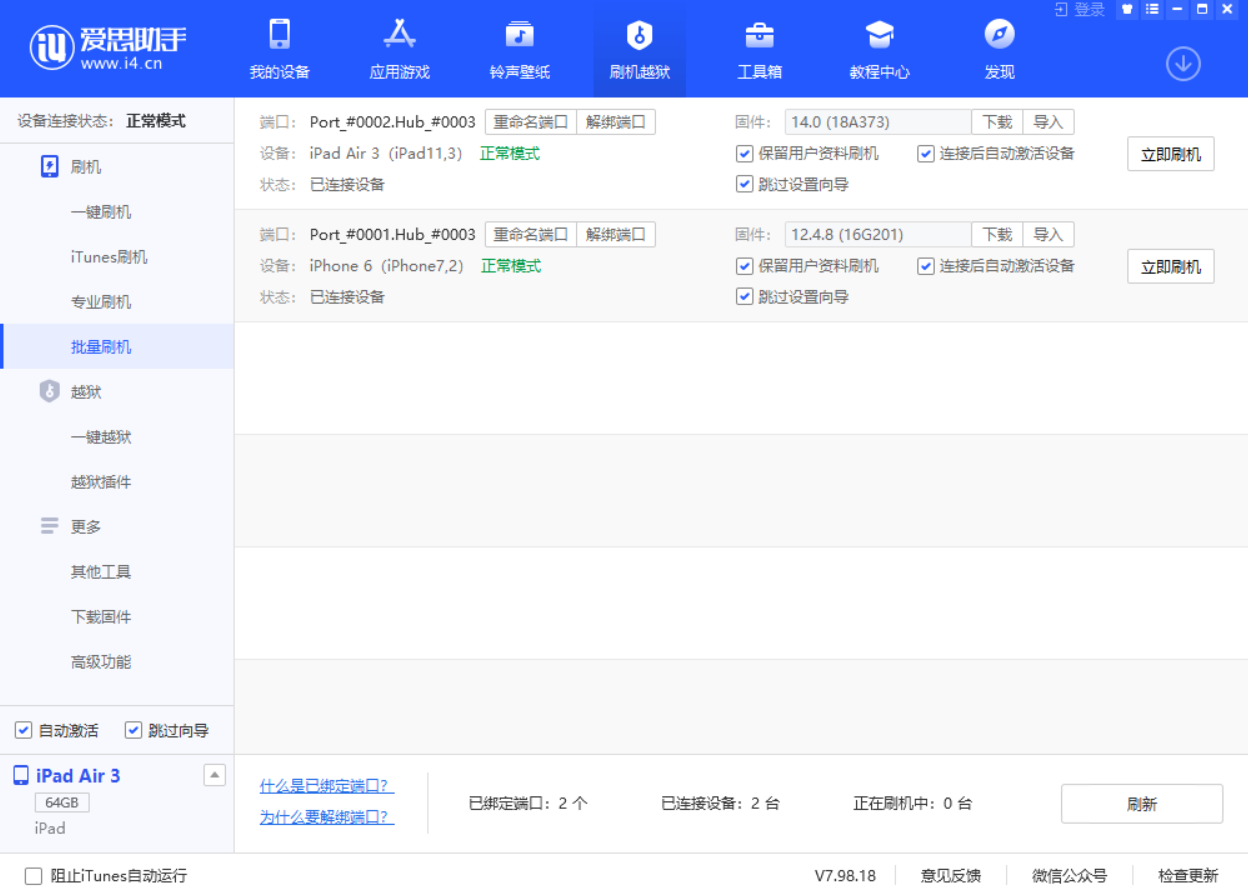
Task: Click 下载 for firmware 12.4.8 (16G201)
Action: 997,234
